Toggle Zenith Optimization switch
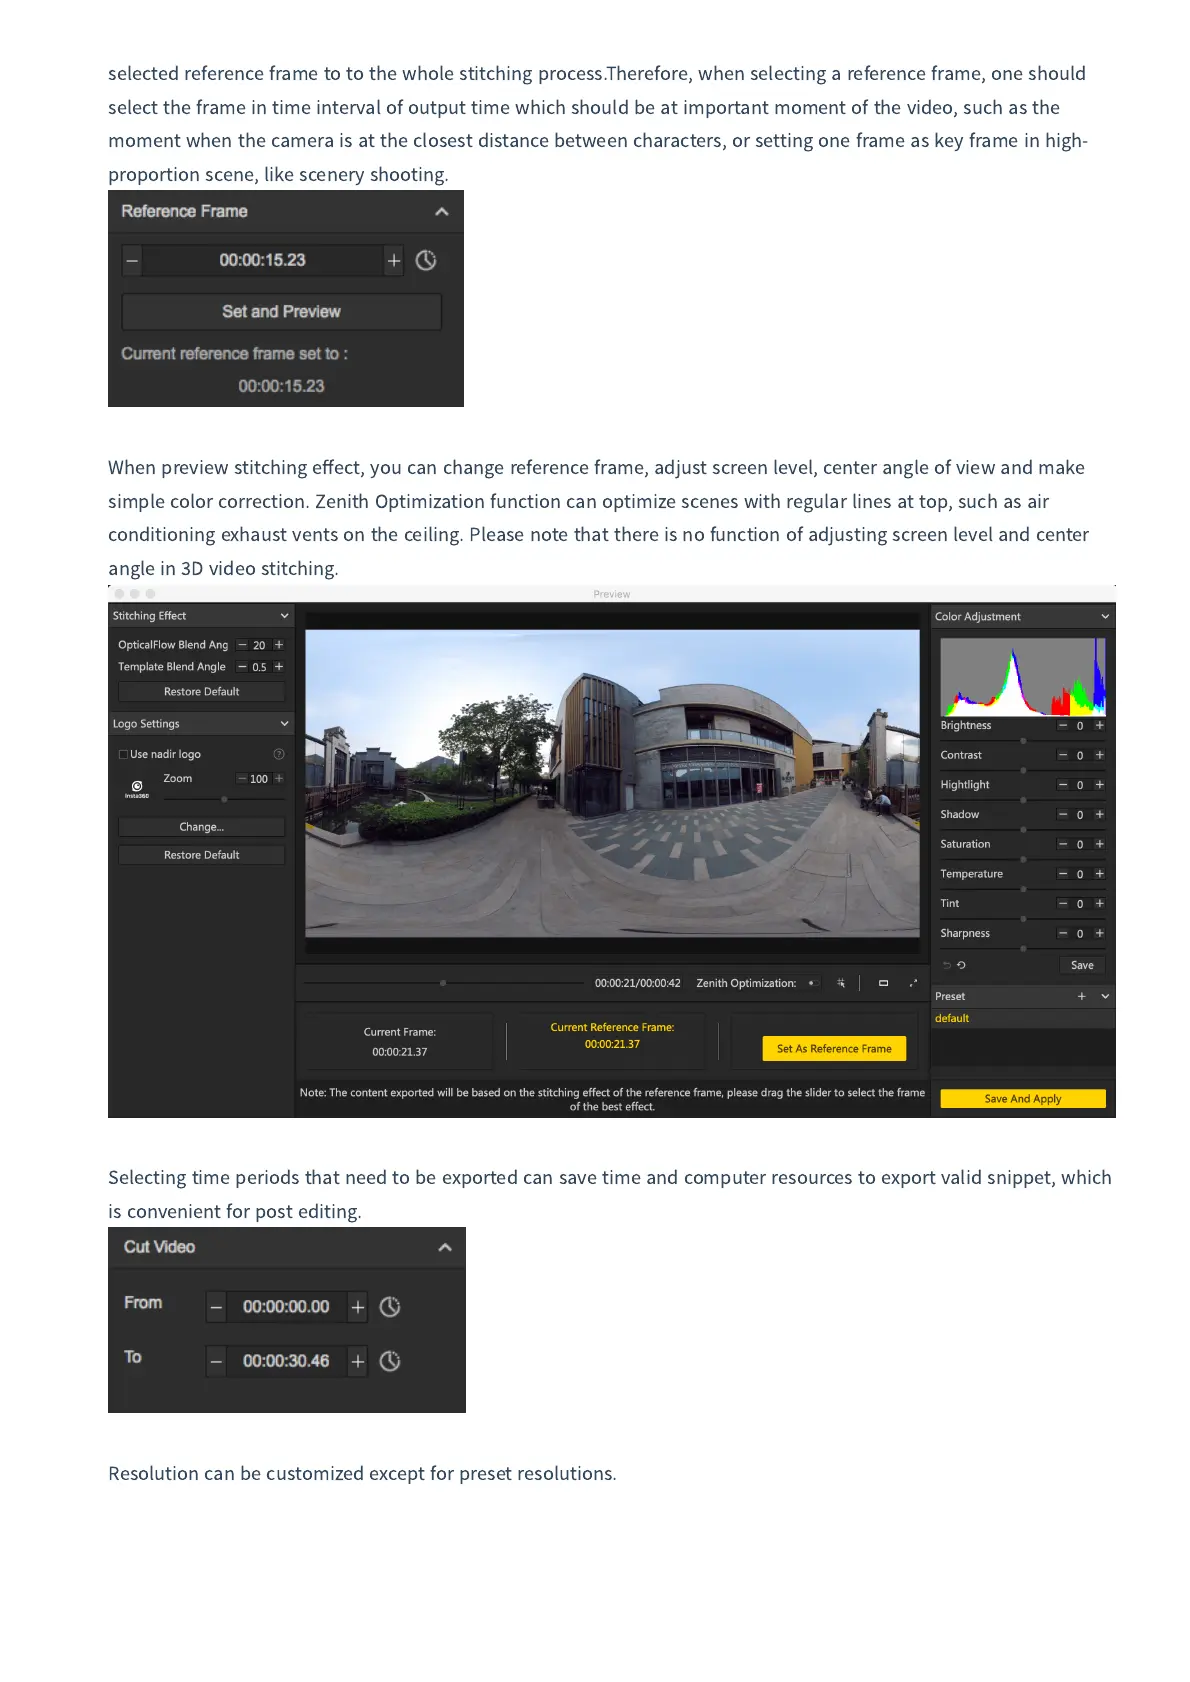The height and width of the screenshot is (1682, 1190). [813, 984]
